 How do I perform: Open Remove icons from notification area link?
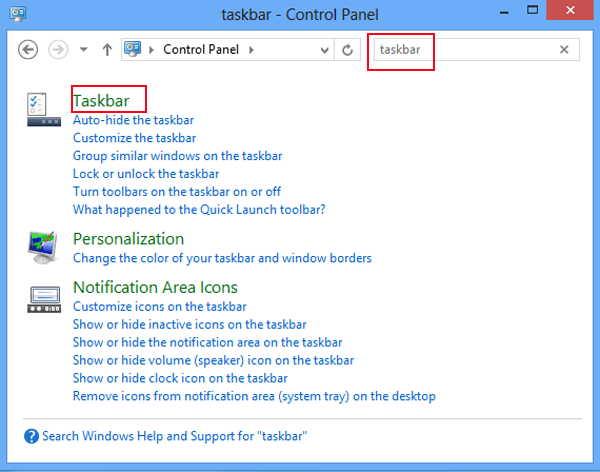[254, 396]
